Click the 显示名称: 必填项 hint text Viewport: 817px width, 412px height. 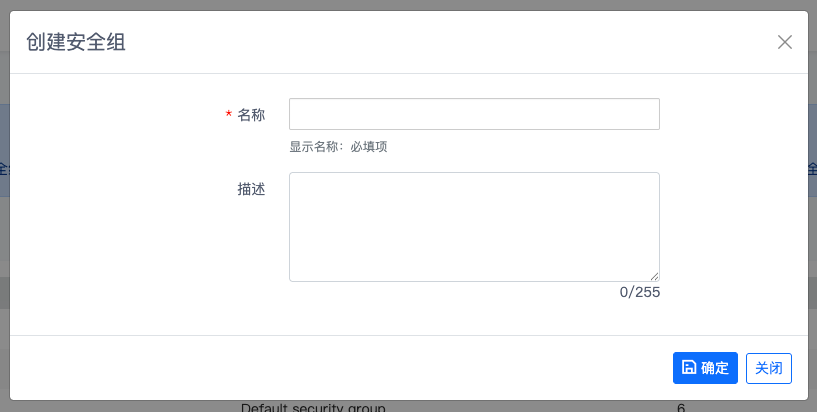click(x=338, y=147)
